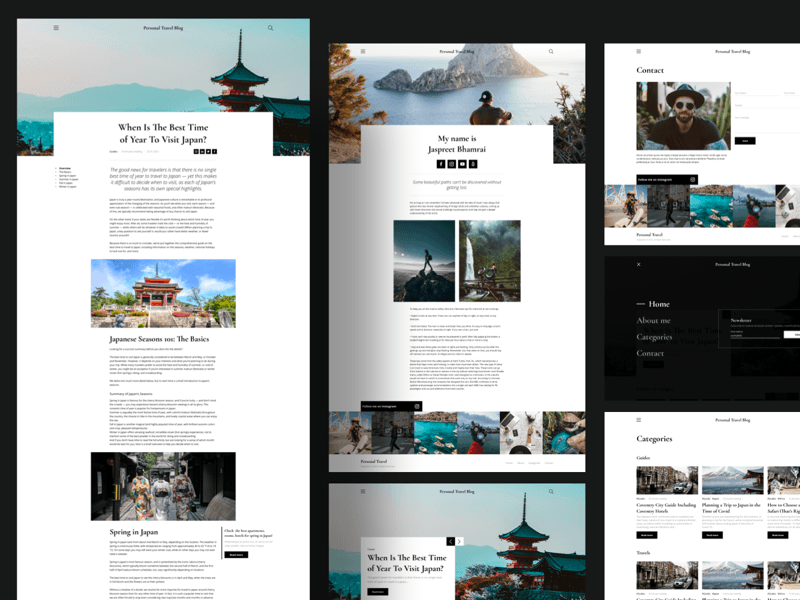
Task: Open Instagram icon under Jaspreet Bhamrai name
Action: pyautogui.click(x=452, y=164)
